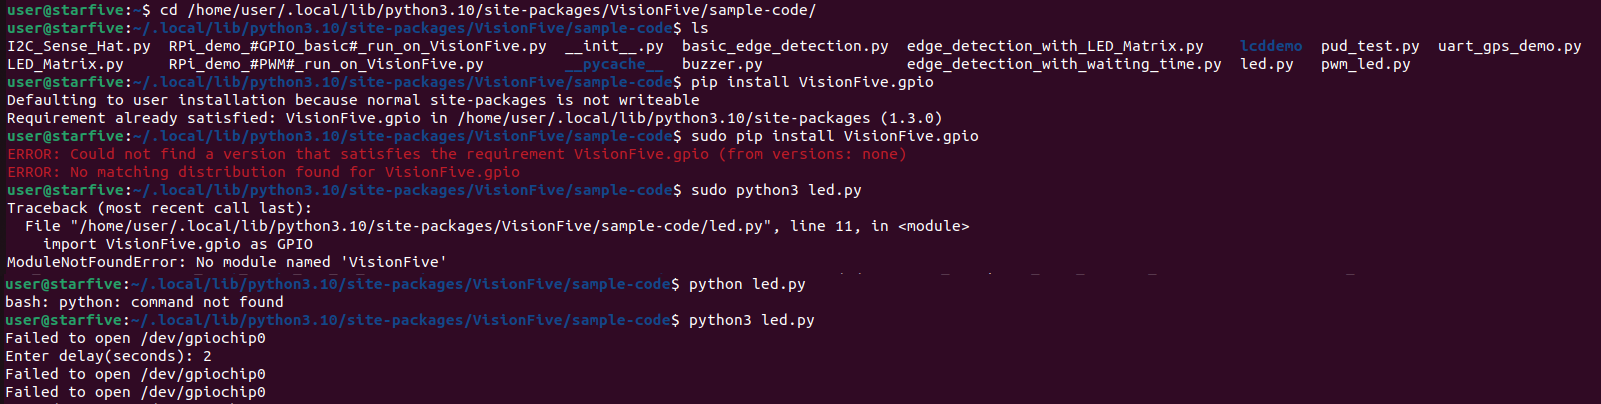Click the __pycache__ directory name
Image resolution: width=1601 pixels, height=404 pixels.
[614, 64]
